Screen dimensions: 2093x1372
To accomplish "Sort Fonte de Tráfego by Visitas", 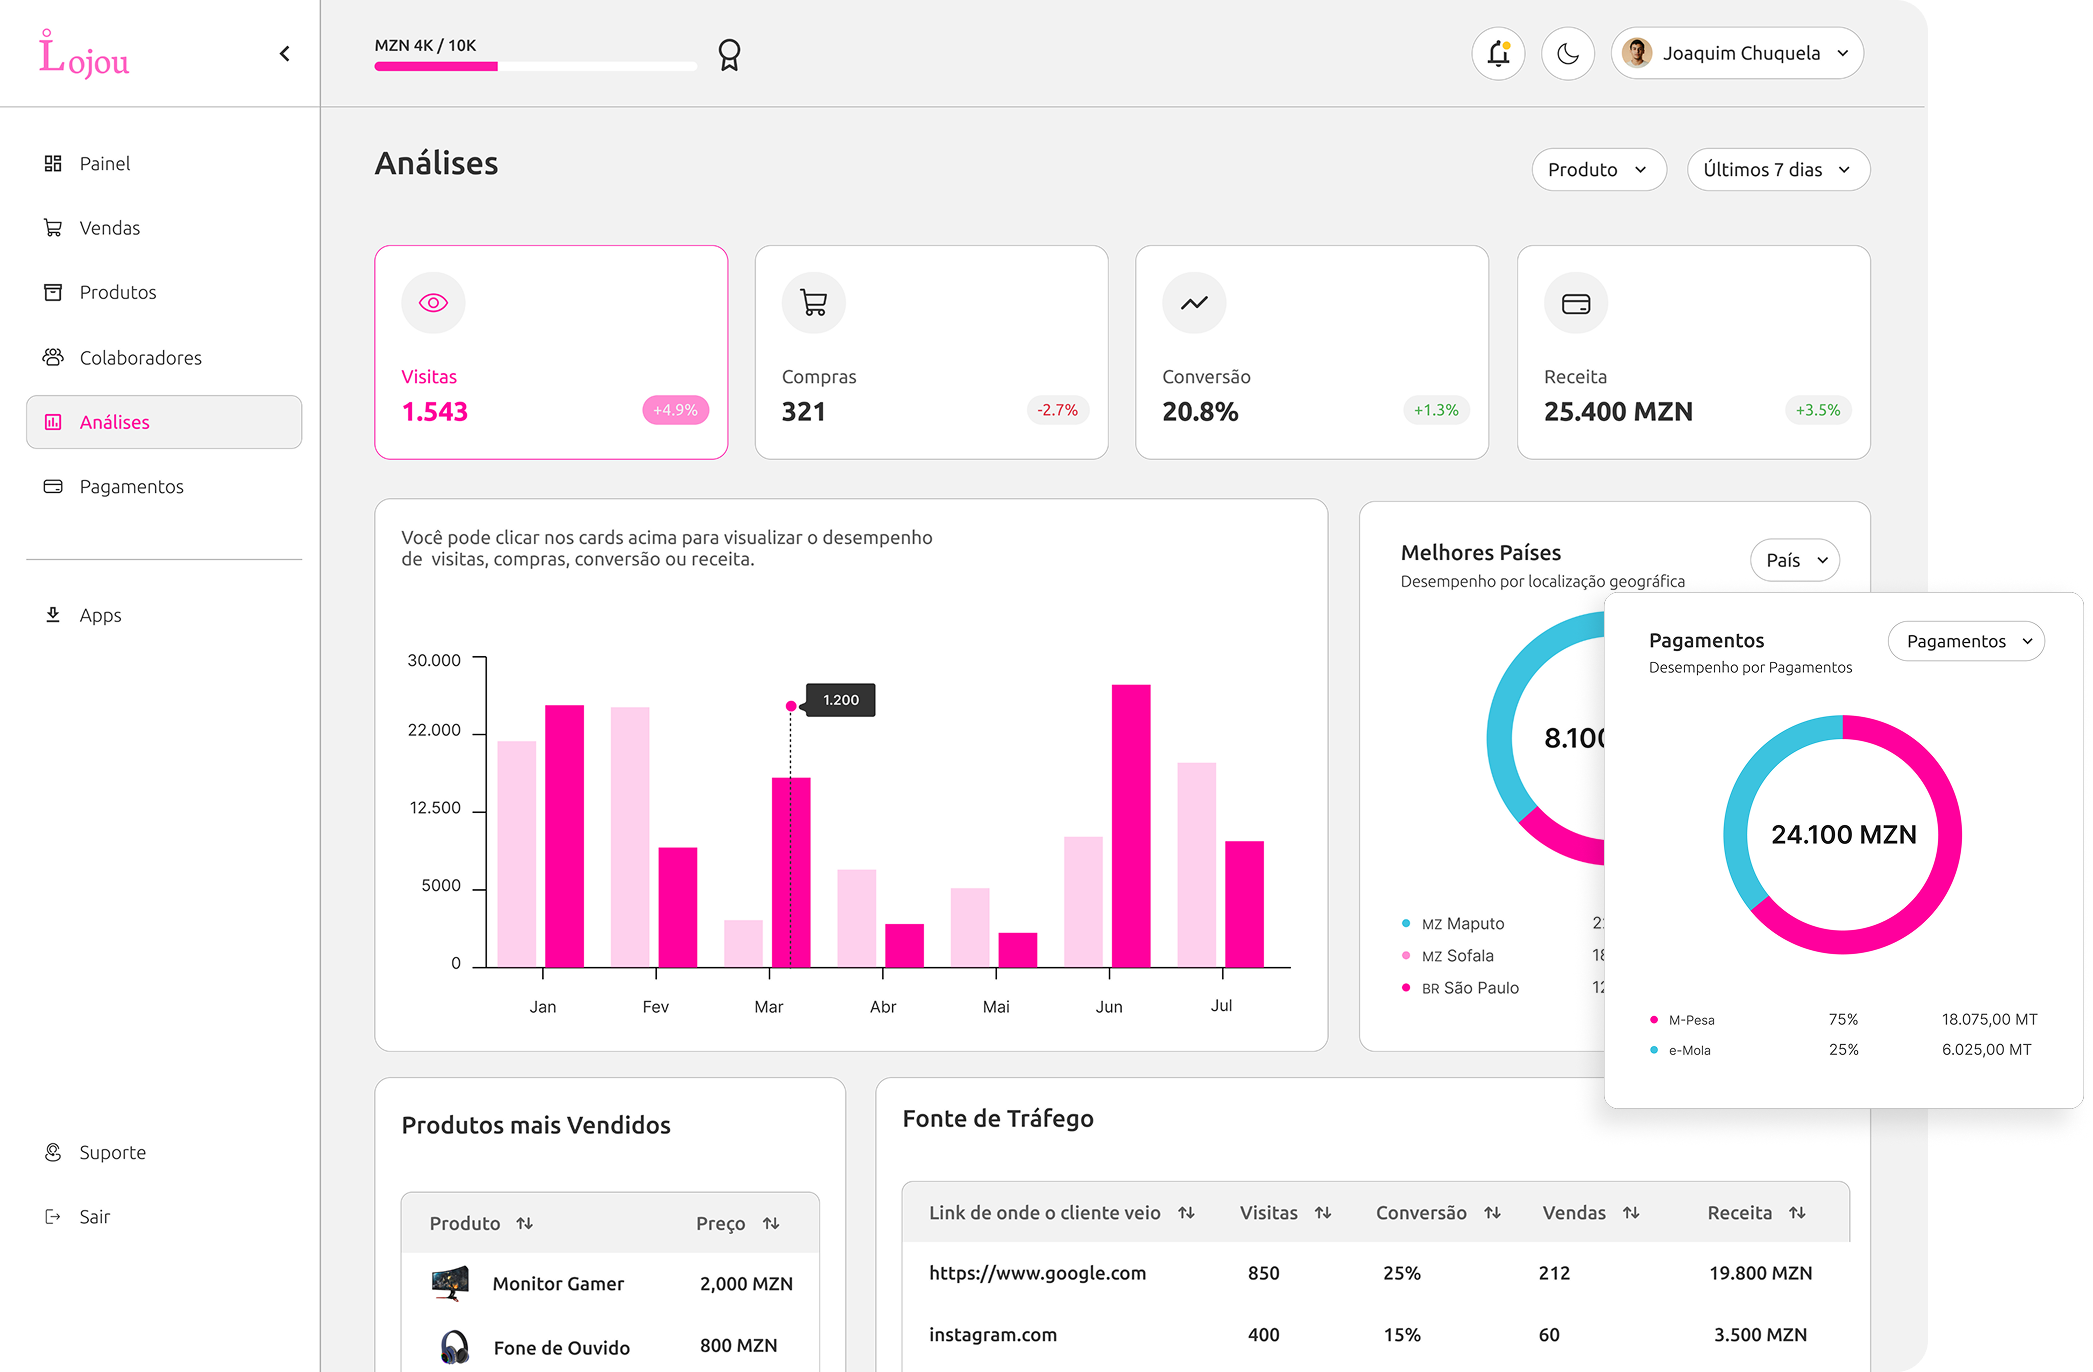I will [x=1323, y=1212].
